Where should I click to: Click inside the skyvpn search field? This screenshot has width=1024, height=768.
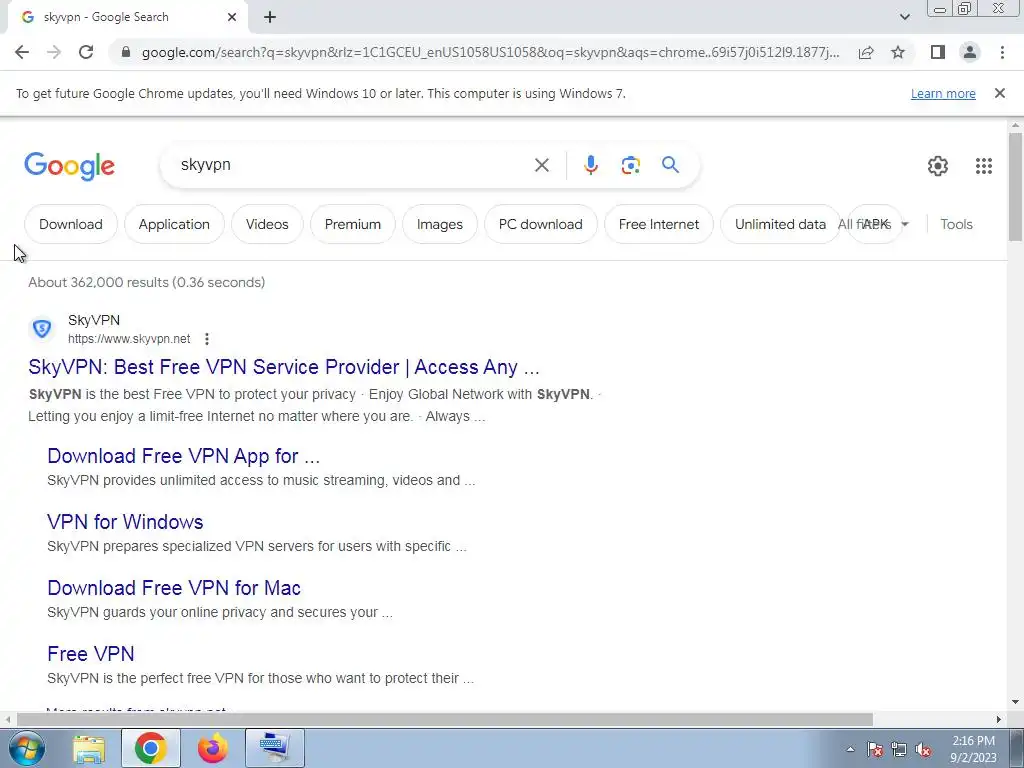(353, 165)
